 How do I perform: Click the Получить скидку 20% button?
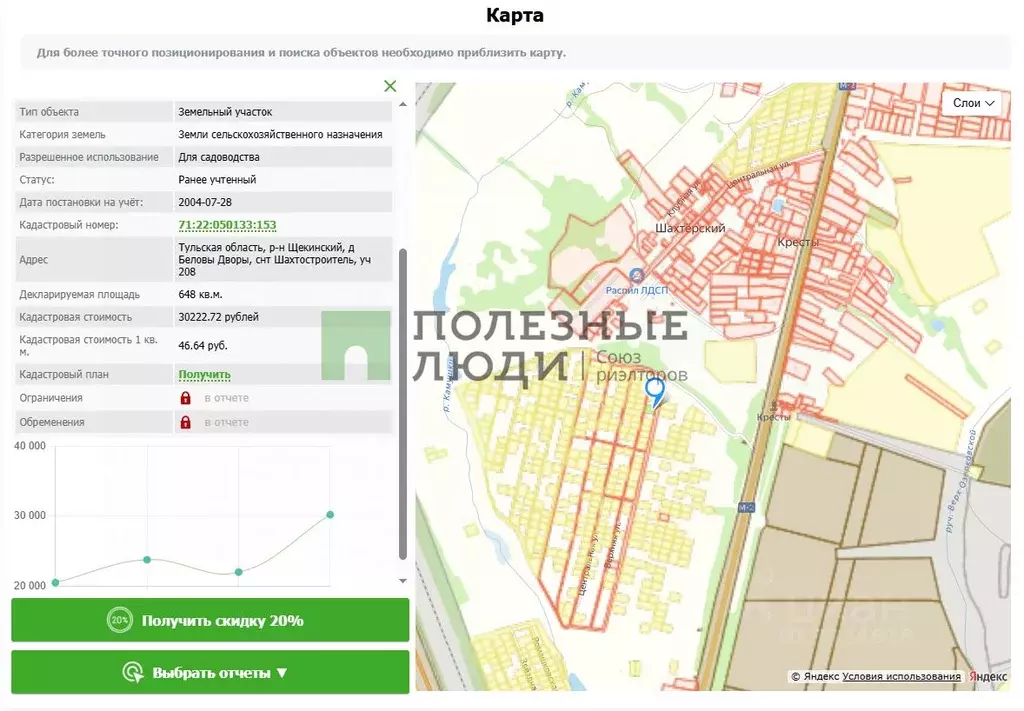(x=210, y=620)
